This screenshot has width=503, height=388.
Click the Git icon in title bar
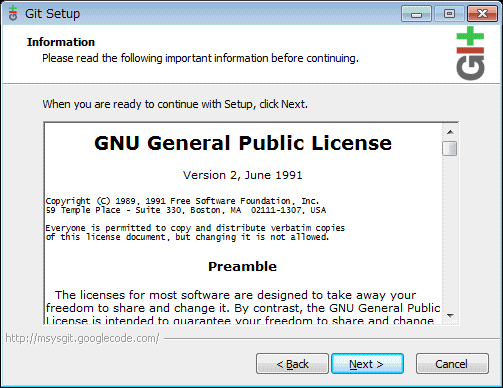coord(13,13)
